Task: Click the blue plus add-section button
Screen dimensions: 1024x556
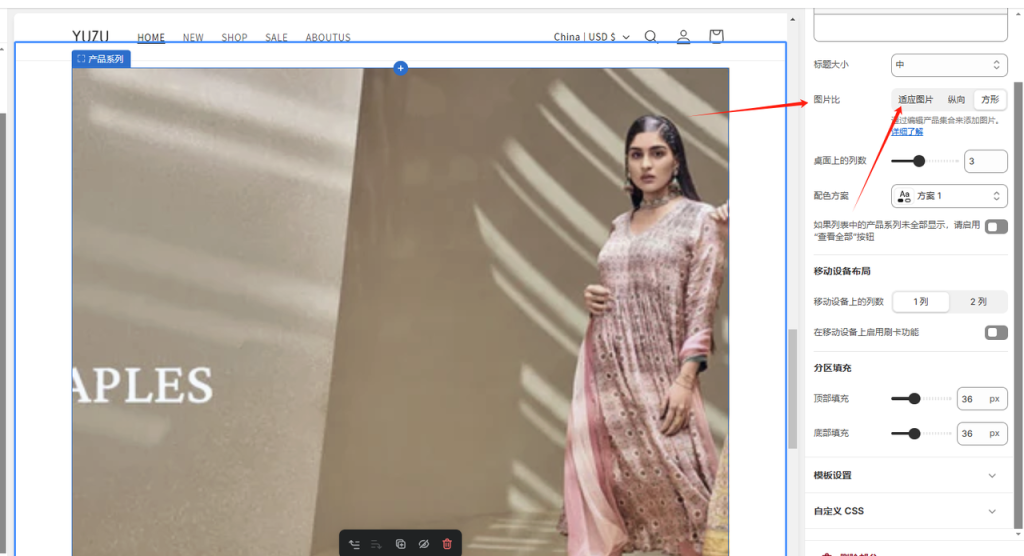Action: (400, 68)
